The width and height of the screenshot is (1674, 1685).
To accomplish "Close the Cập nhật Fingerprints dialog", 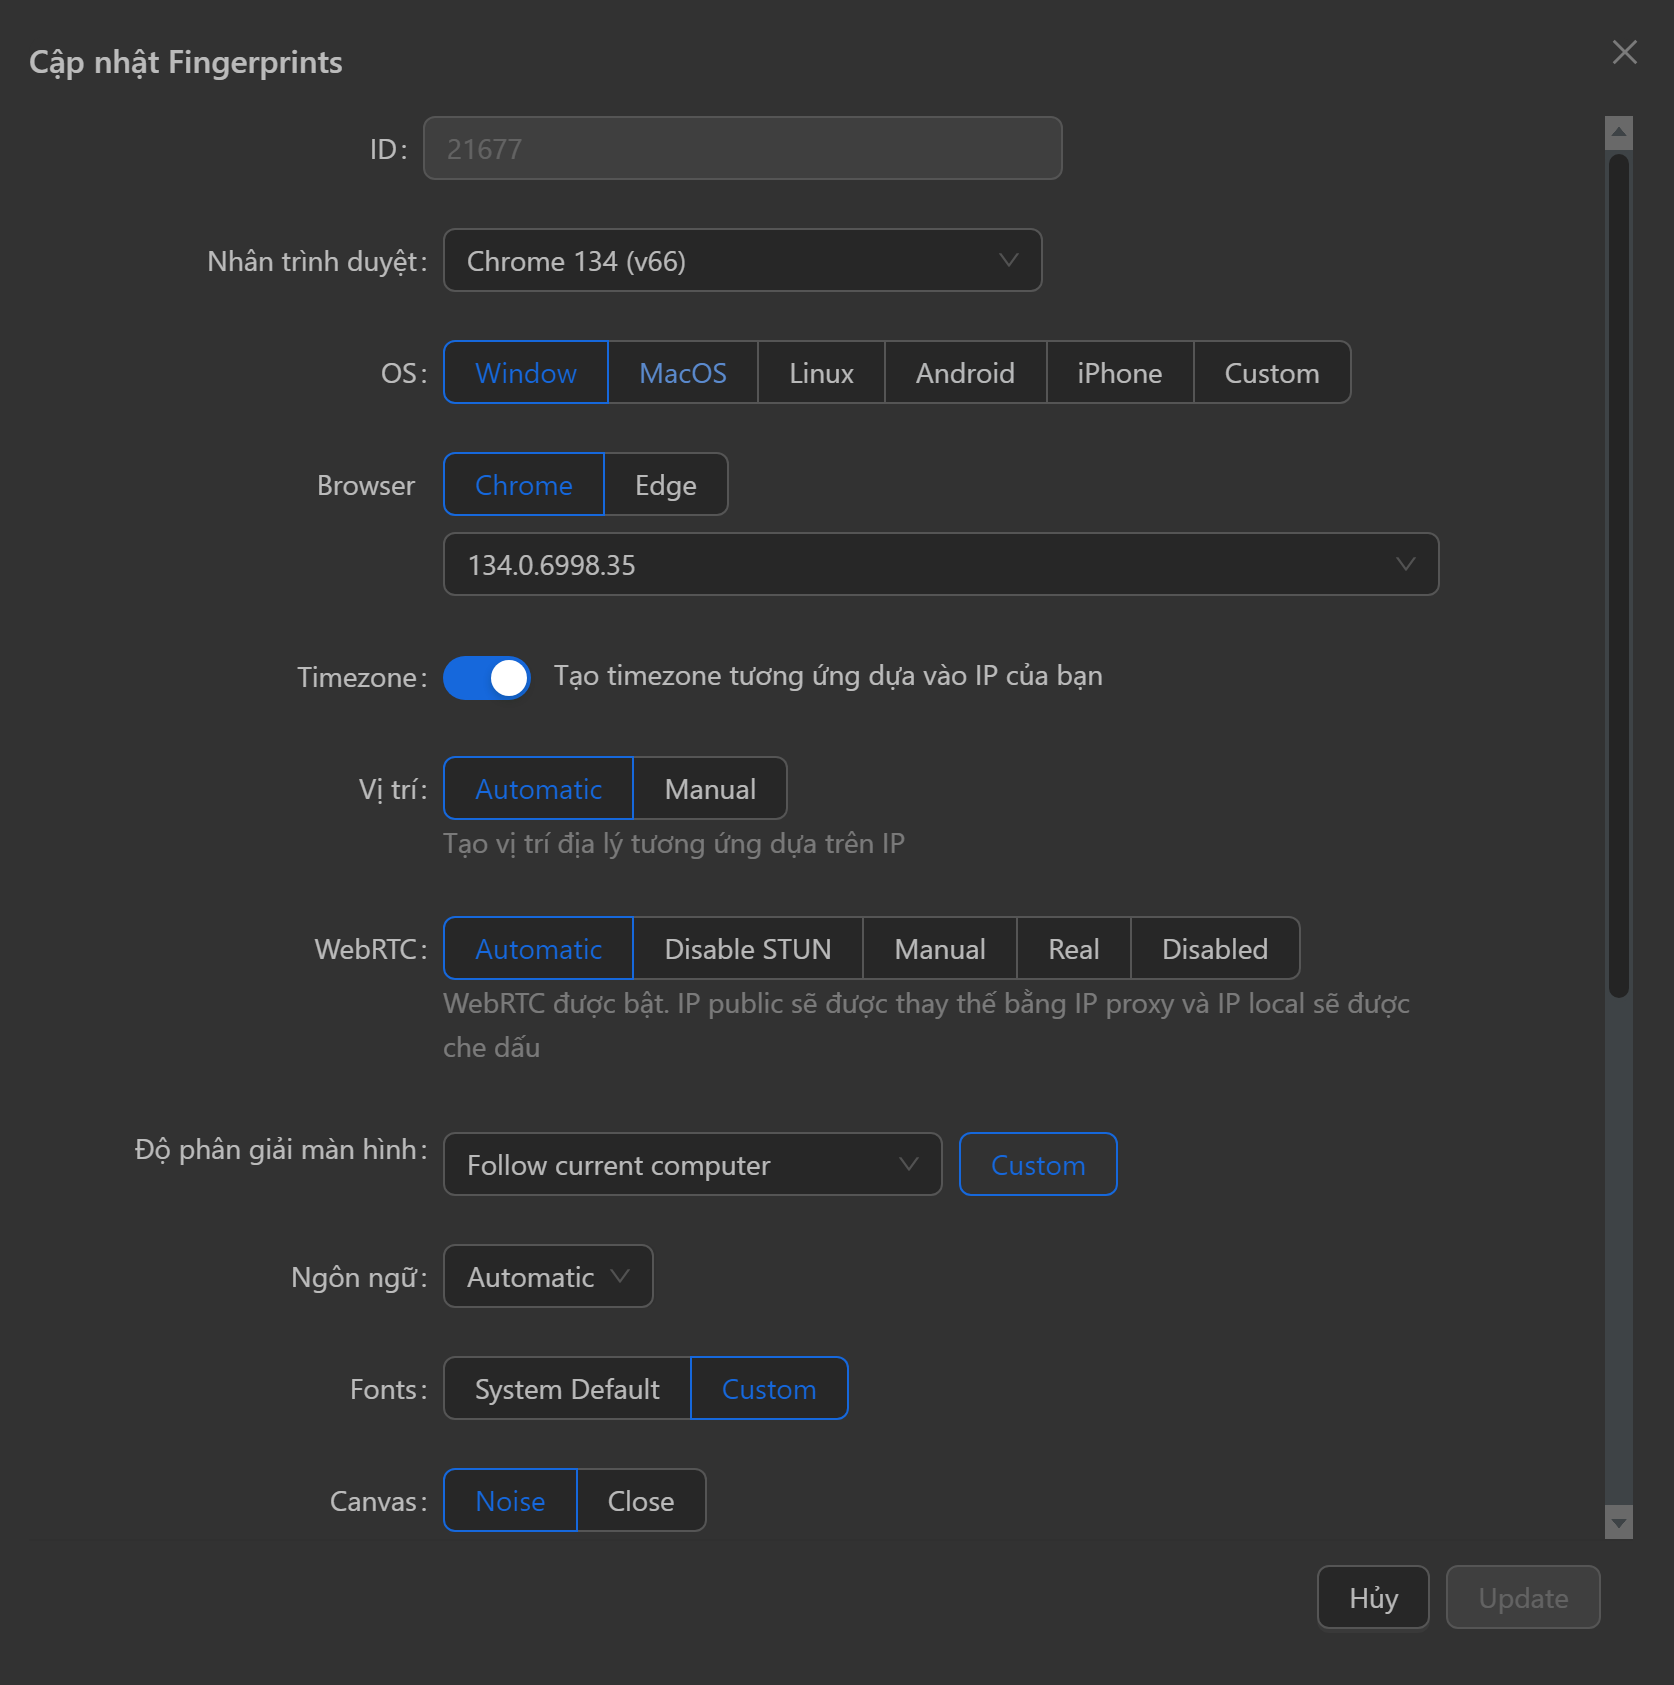I will point(1622,52).
